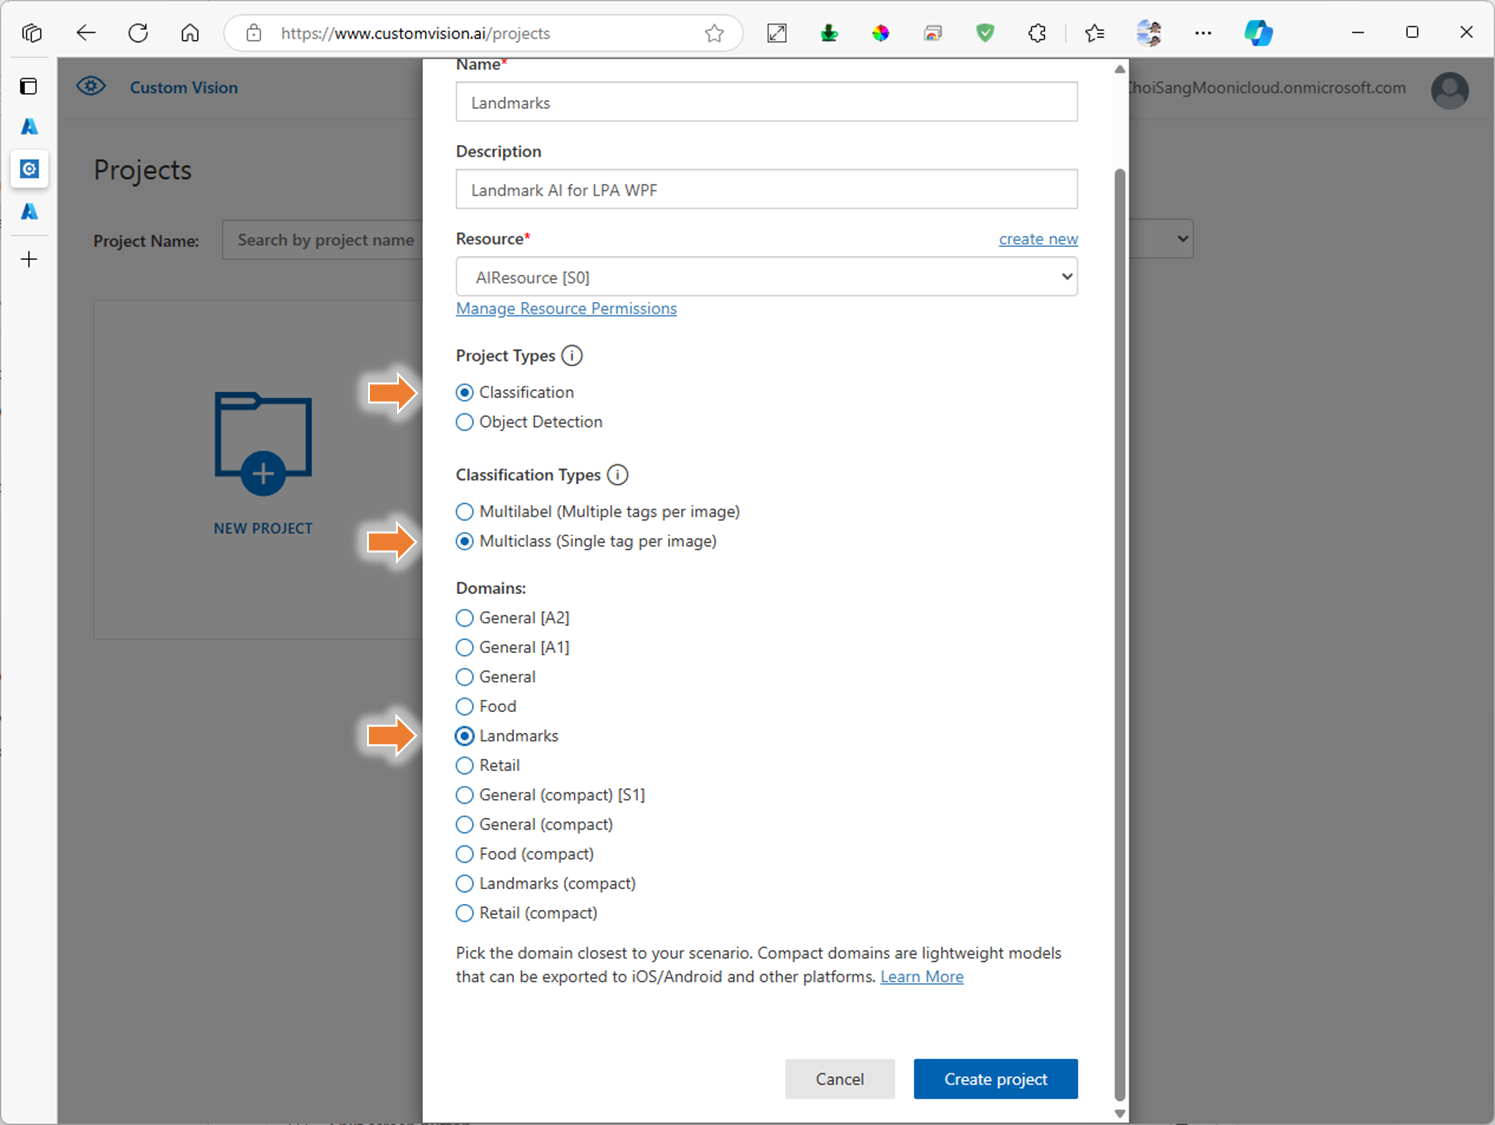Click the sidebar tab panel icon
Viewport: 1495px width, 1125px height.
click(x=29, y=86)
